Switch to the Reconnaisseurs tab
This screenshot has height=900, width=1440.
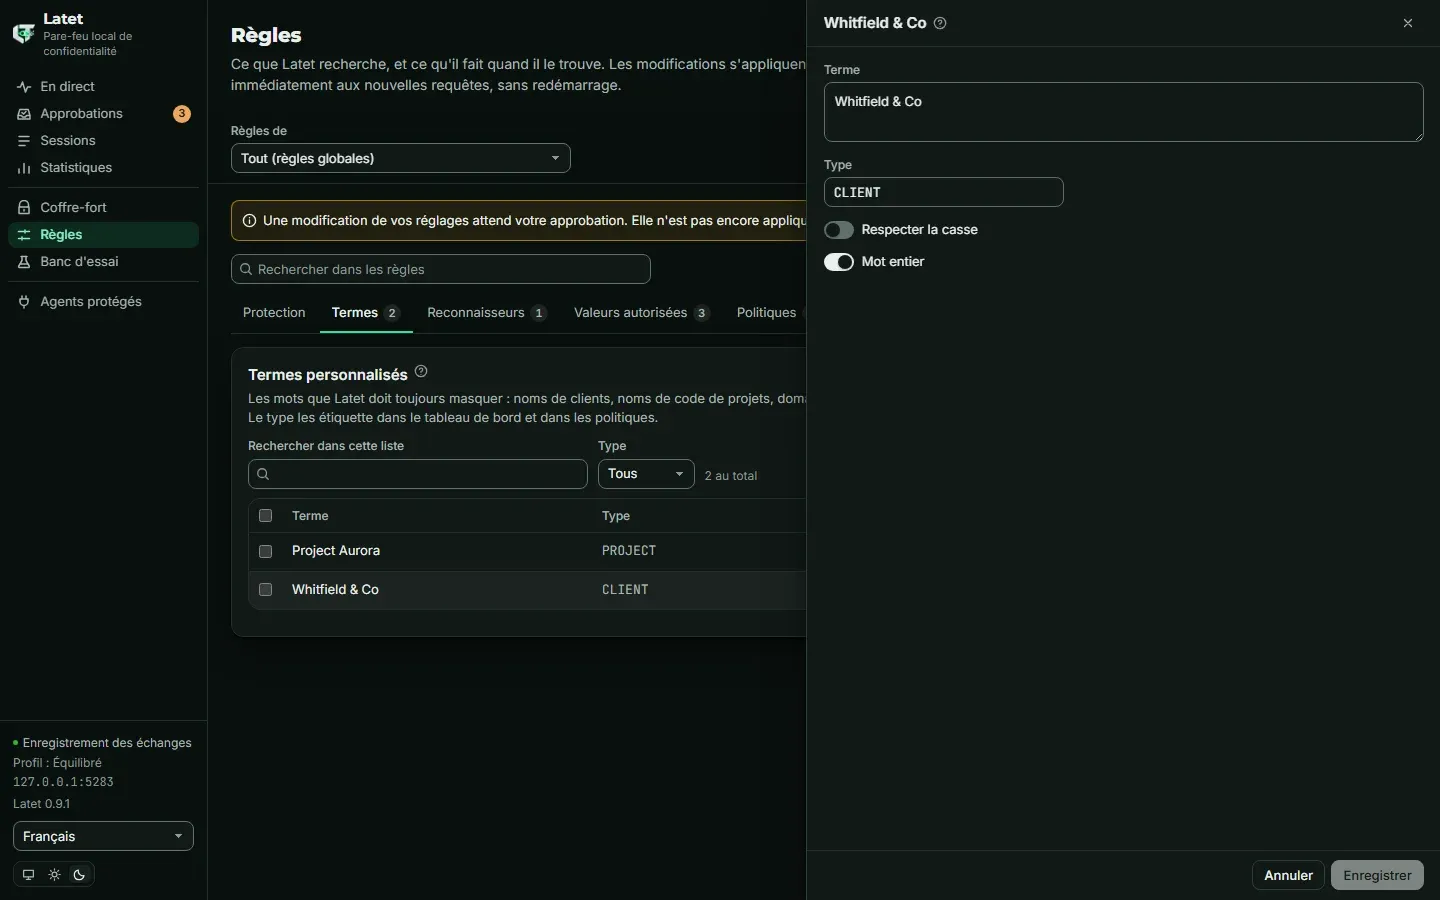coord(487,313)
